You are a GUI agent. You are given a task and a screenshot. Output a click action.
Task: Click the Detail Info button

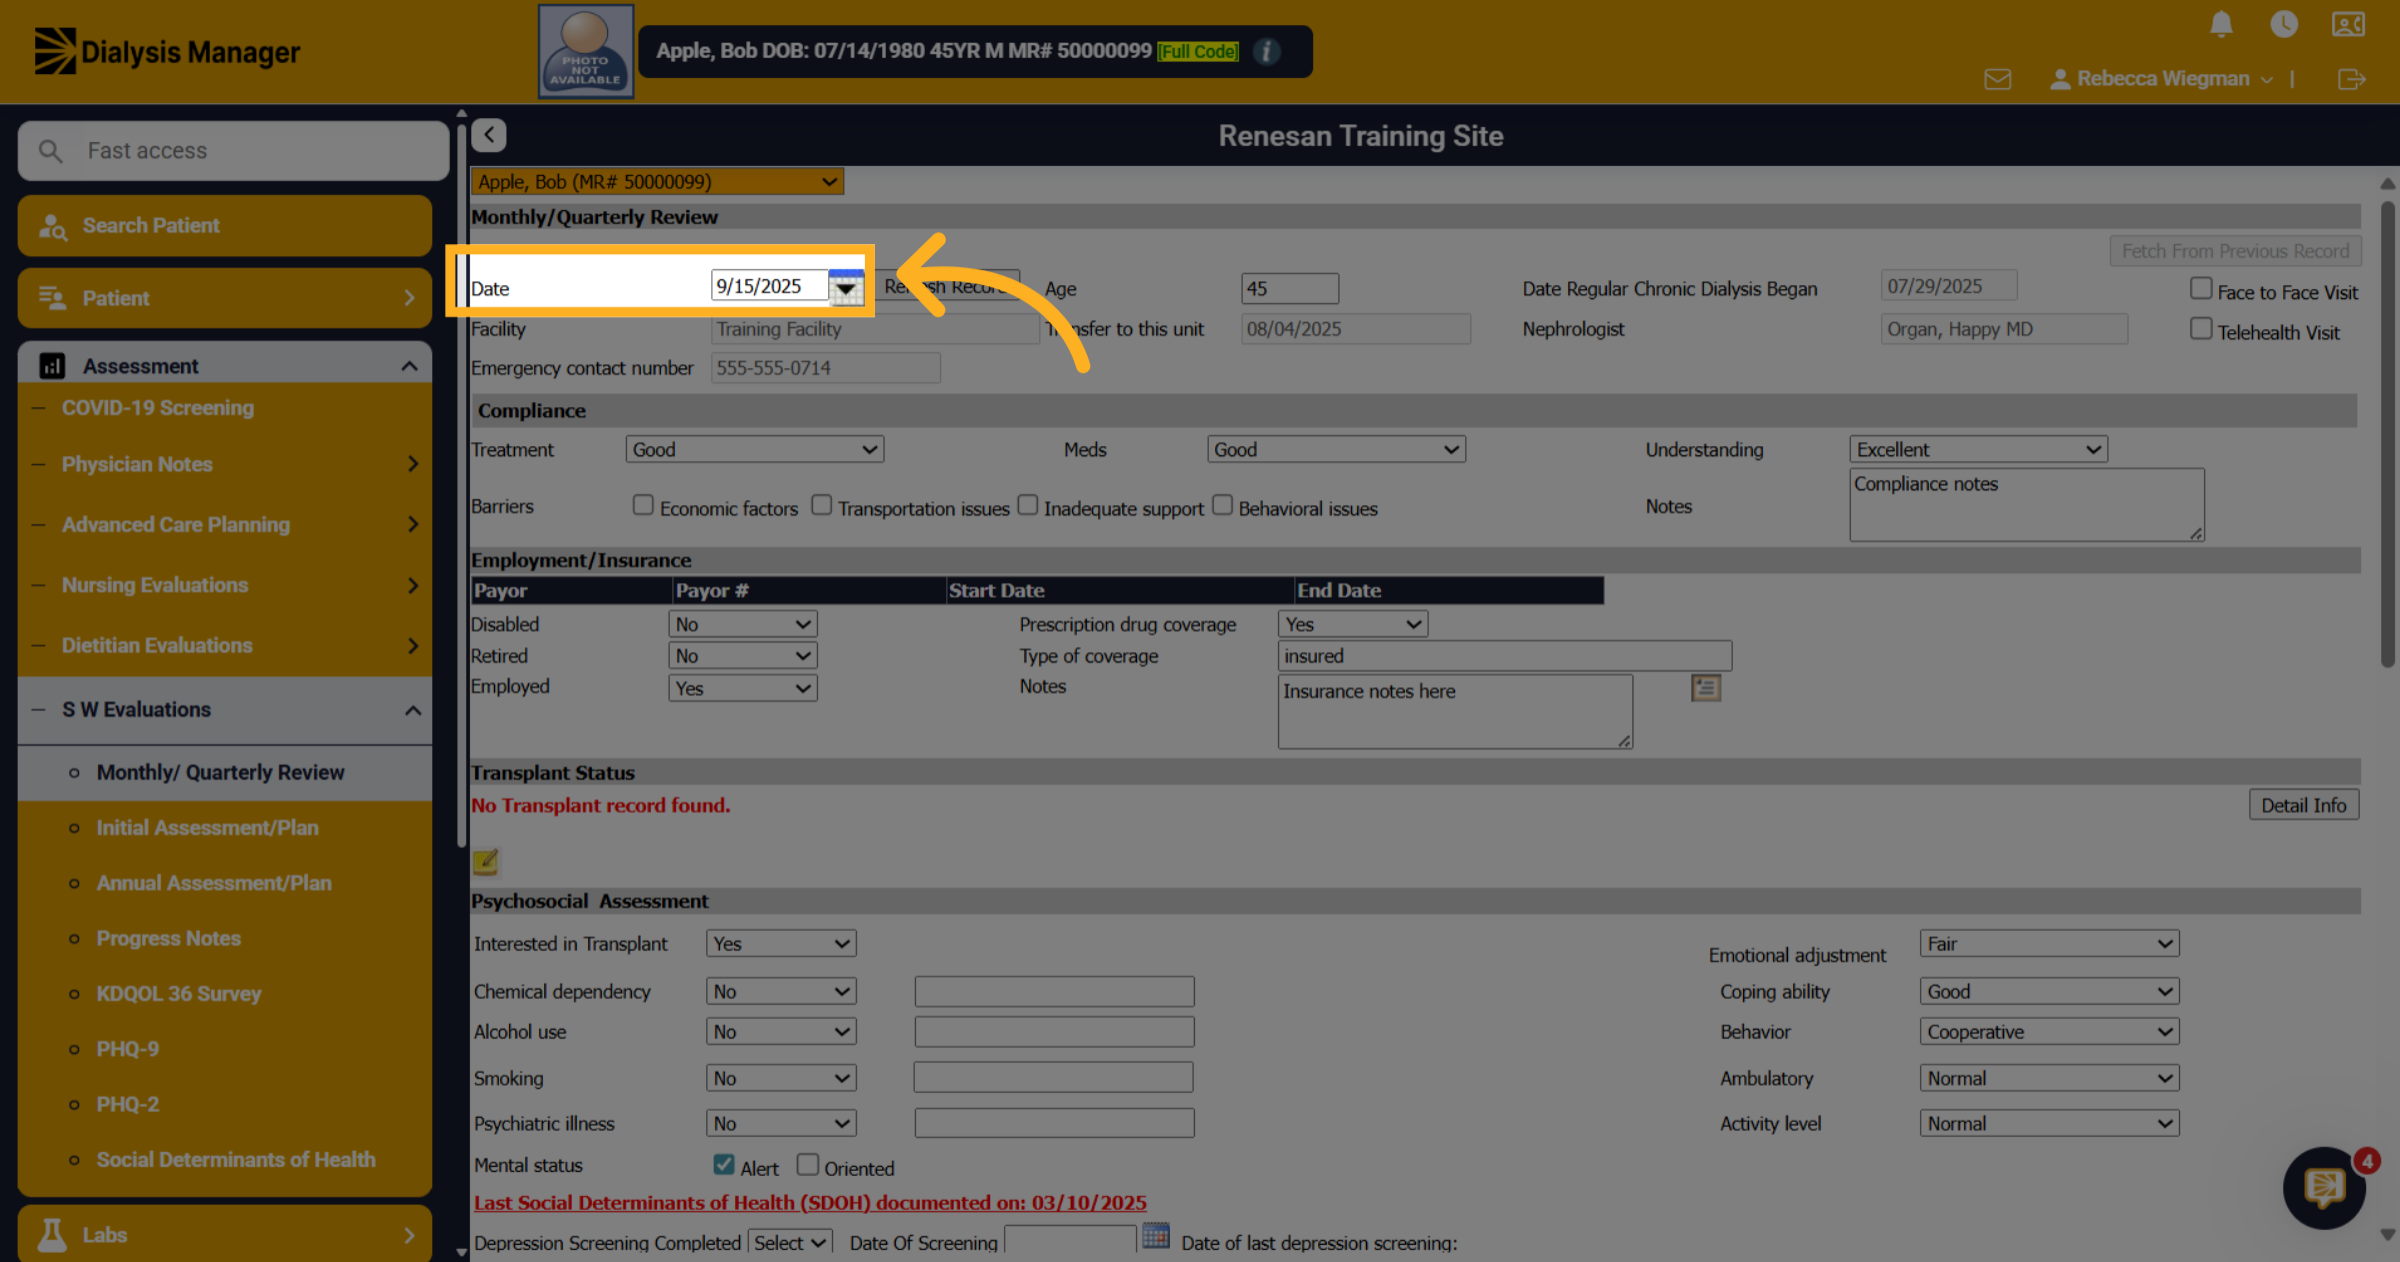2304,805
